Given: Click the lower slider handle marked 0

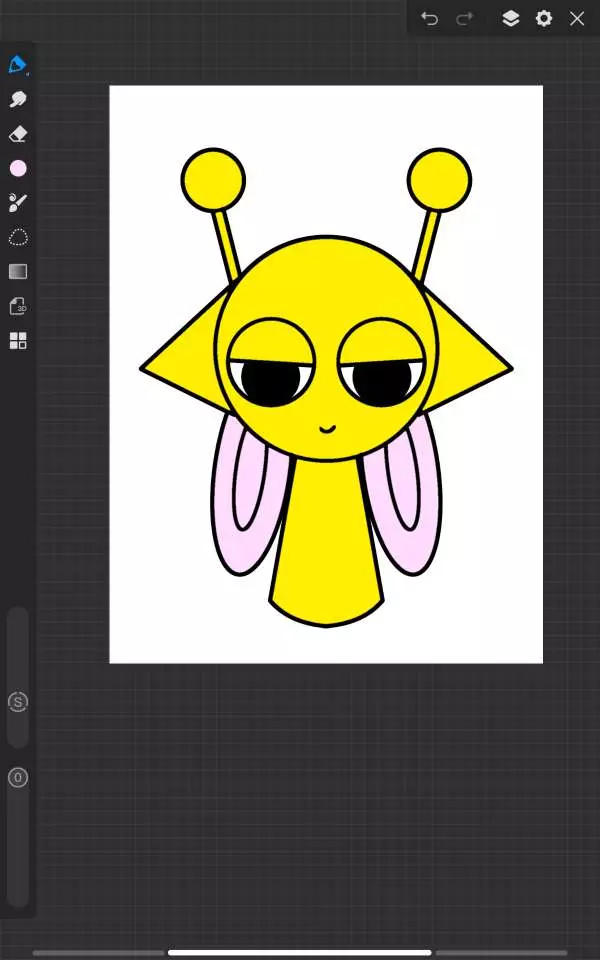Looking at the screenshot, I should (x=18, y=777).
